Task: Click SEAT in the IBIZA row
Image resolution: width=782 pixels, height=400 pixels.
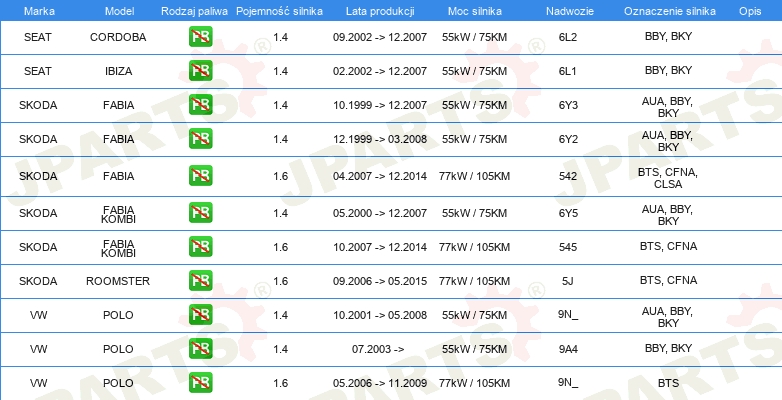Action: pos(38,71)
